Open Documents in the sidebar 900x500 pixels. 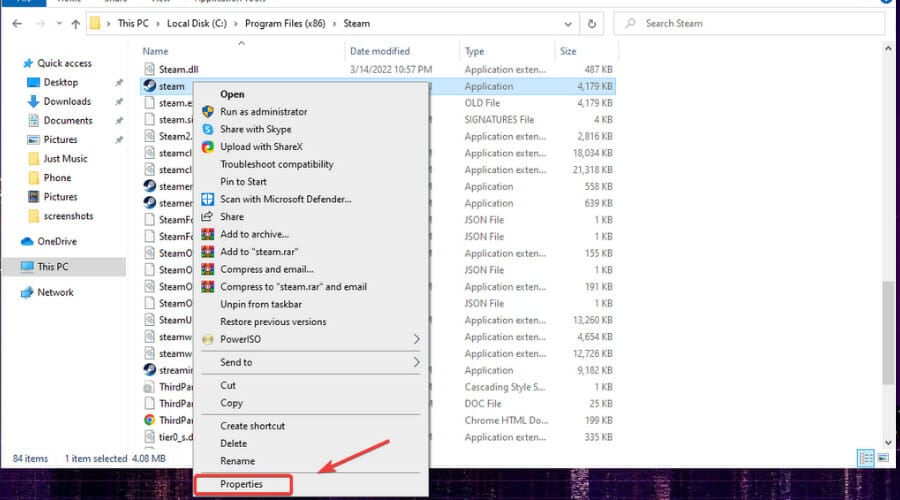coord(68,121)
